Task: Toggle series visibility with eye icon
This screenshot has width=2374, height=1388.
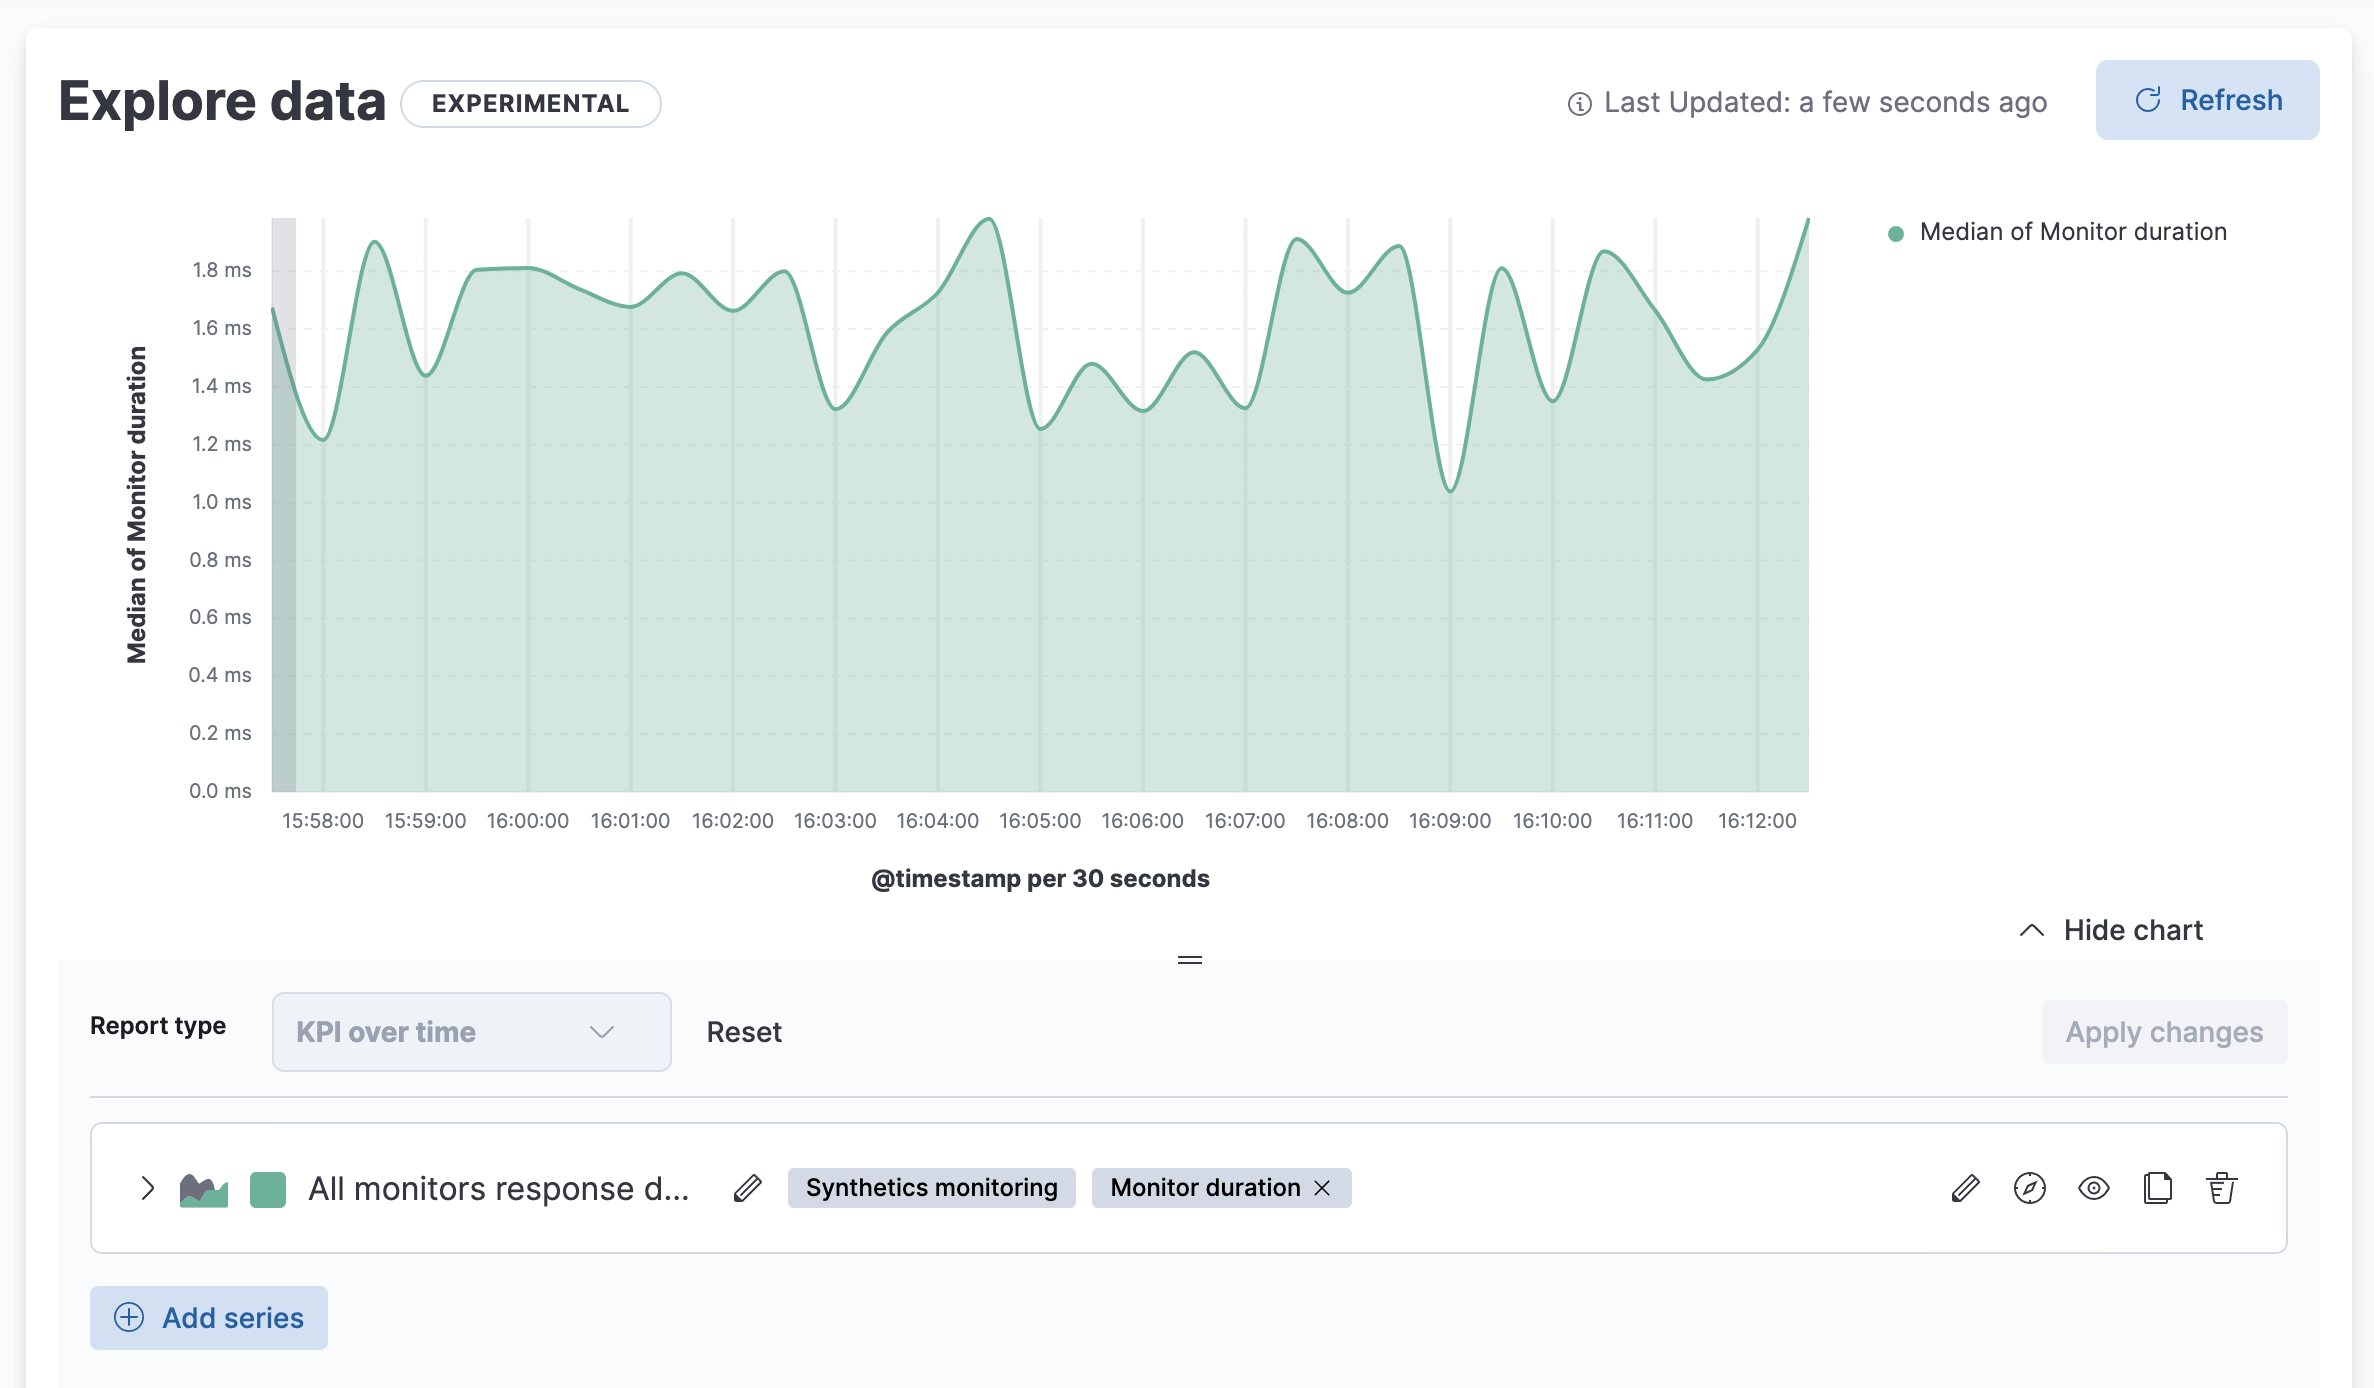Action: [2093, 1188]
